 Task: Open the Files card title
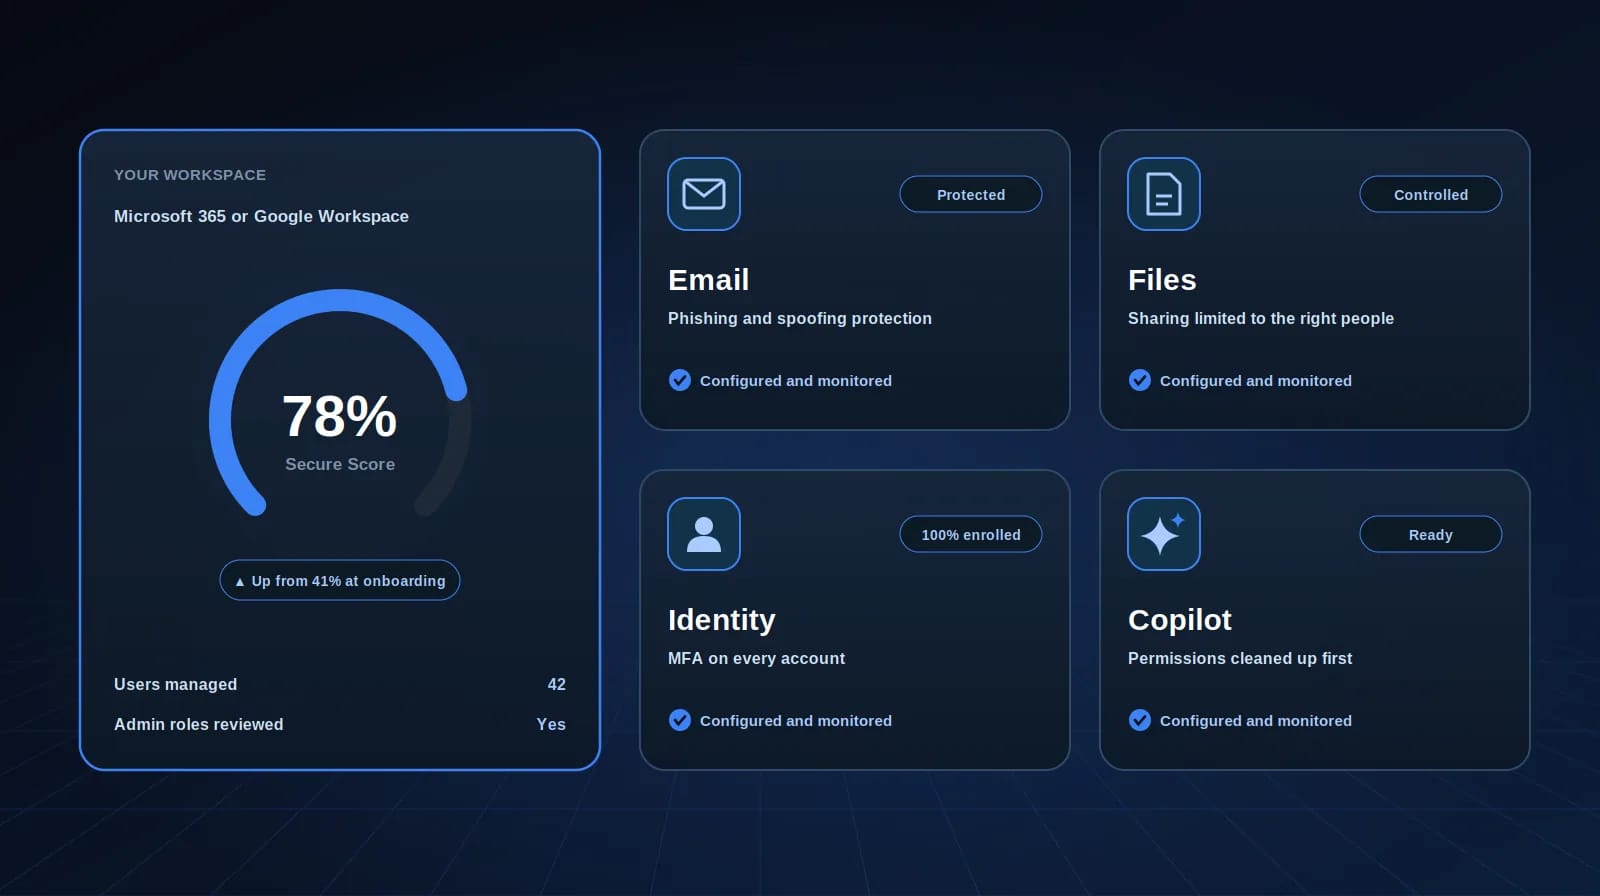[x=1162, y=280]
